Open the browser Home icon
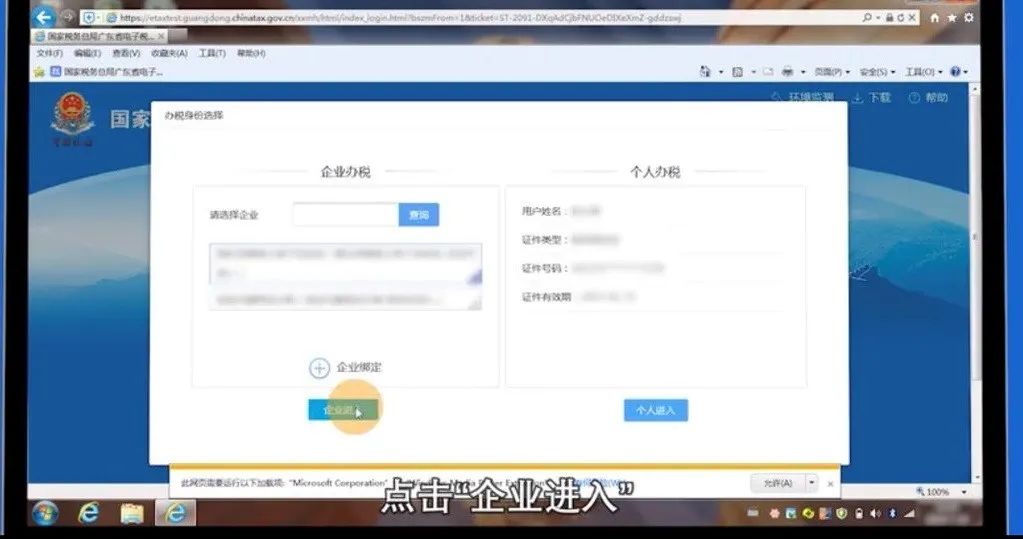Image resolution: width=1023 pixels, height=539 pixels. pyautogui.click(x=934, y=18)
